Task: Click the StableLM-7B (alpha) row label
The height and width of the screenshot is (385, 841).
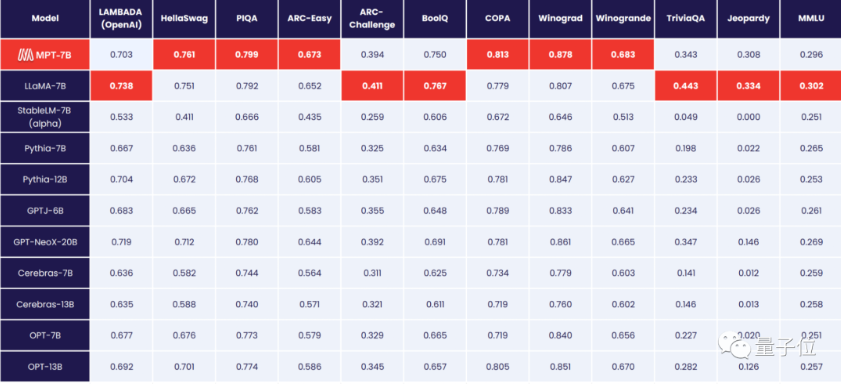Action: 45,116
